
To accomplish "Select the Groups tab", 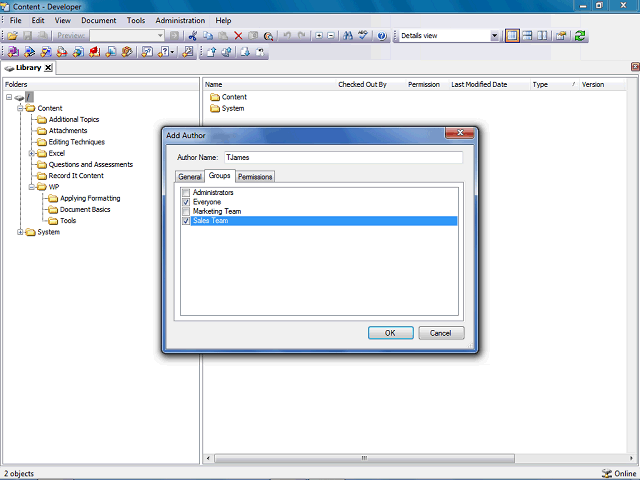I will [220, 176].
